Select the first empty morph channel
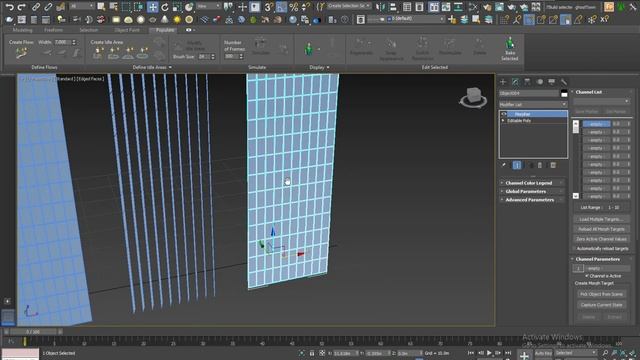 pyautogui.click(x=596, y=124)
